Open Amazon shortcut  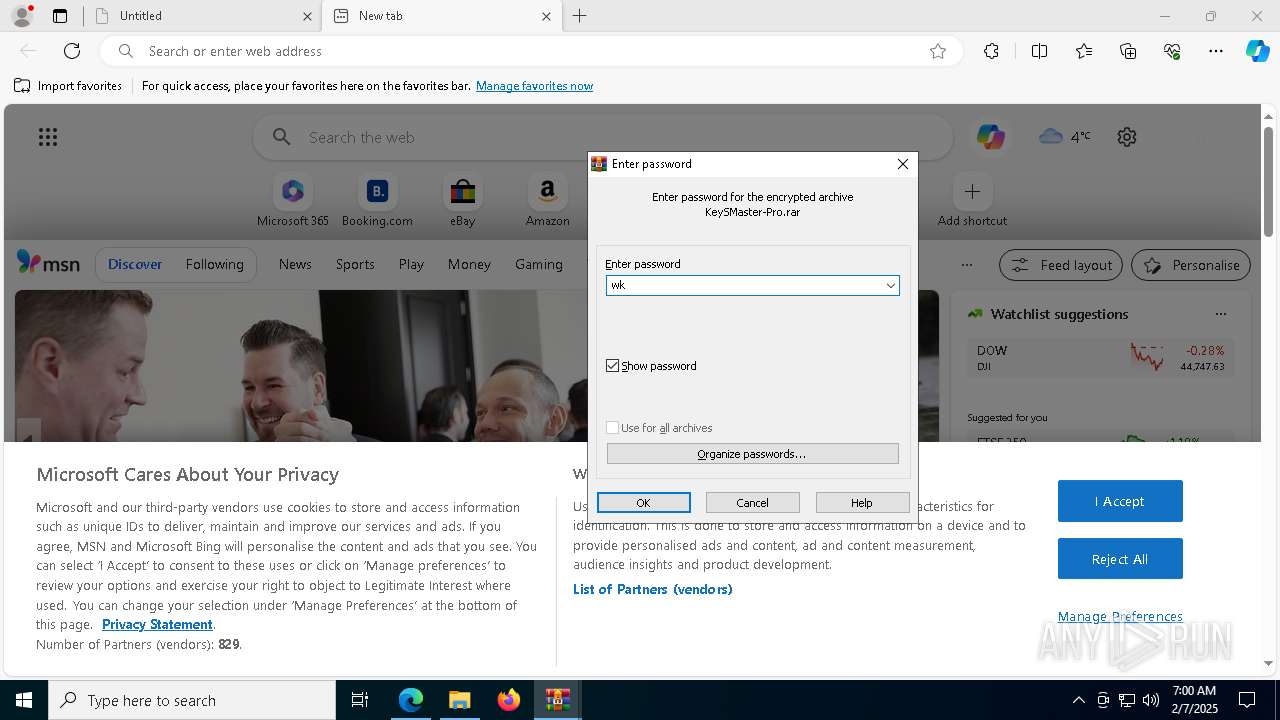tap(547, 201)
